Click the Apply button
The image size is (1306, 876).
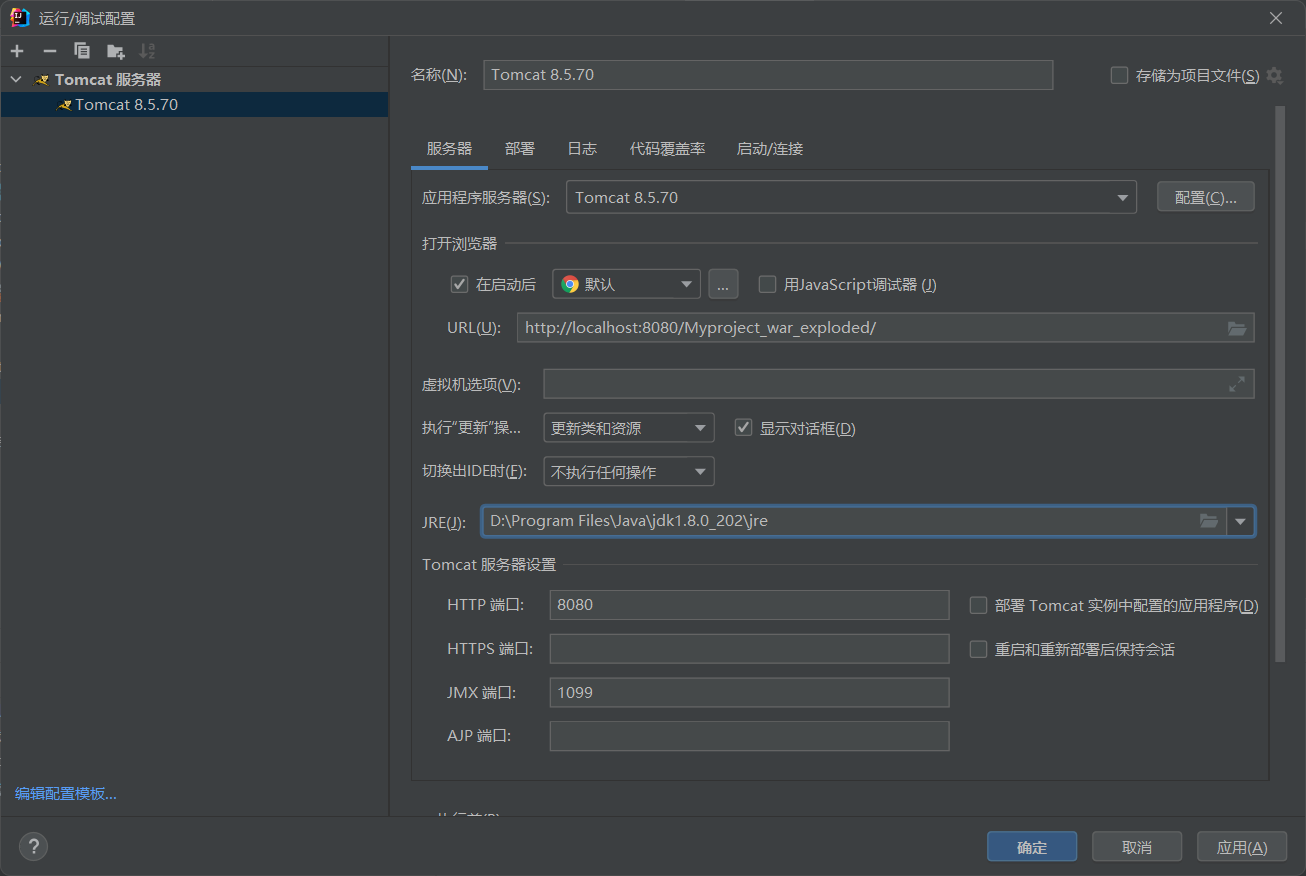coord(1242,847)
